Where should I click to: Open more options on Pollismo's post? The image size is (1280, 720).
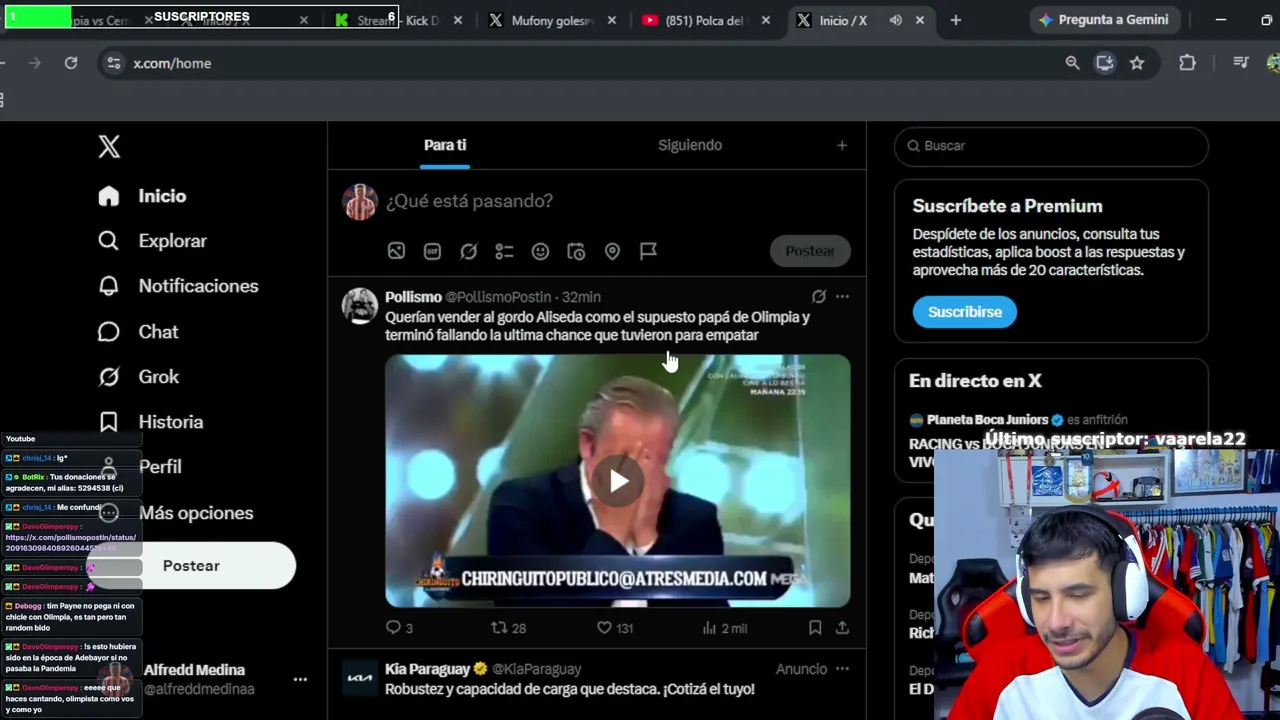click(842, 297)
